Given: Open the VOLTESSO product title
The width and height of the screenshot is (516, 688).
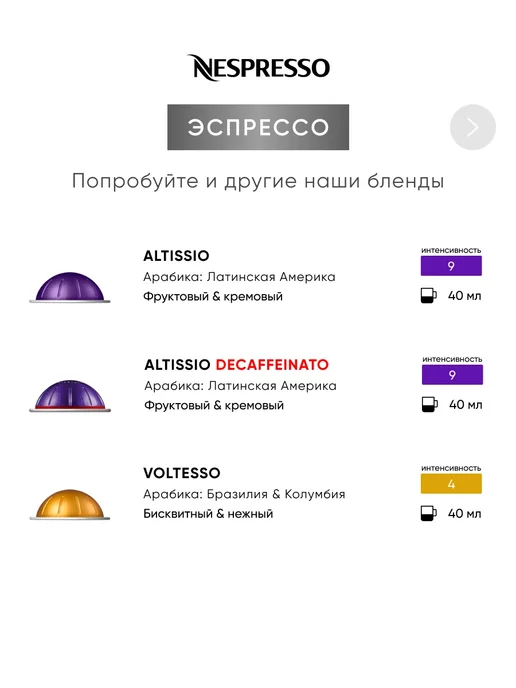Looking at the screenshot, I should 182,473.
